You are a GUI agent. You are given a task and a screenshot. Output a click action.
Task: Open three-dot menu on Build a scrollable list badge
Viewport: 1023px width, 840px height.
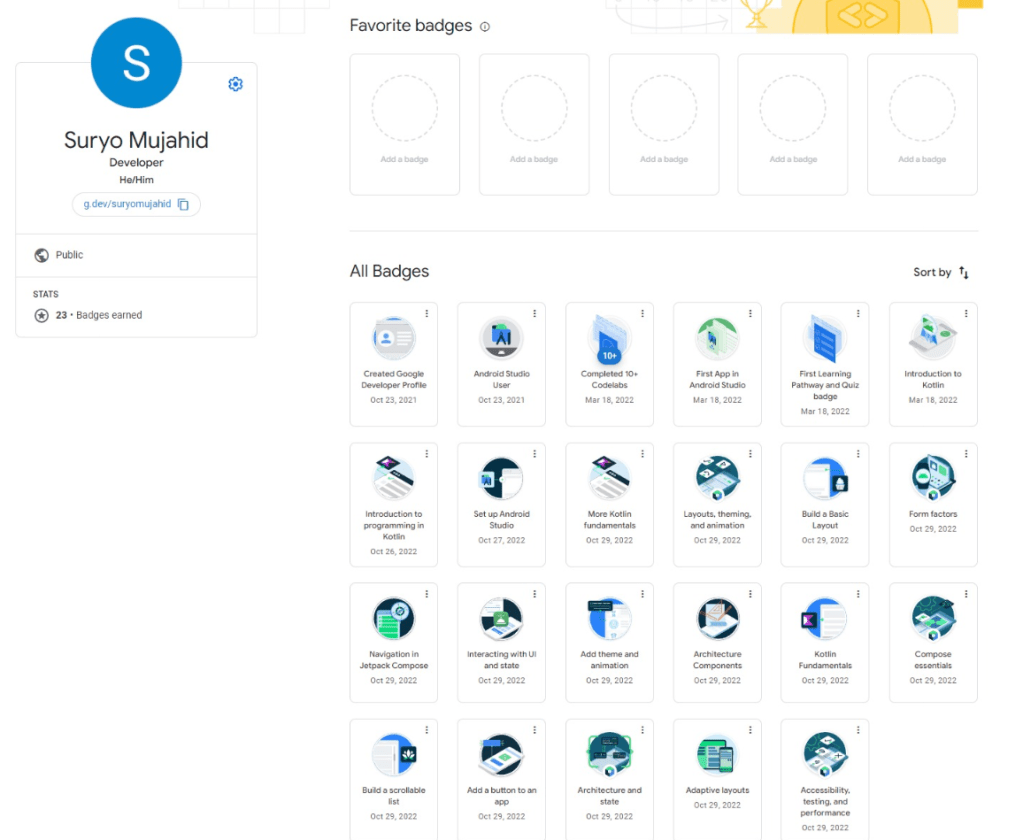[427, 730]
